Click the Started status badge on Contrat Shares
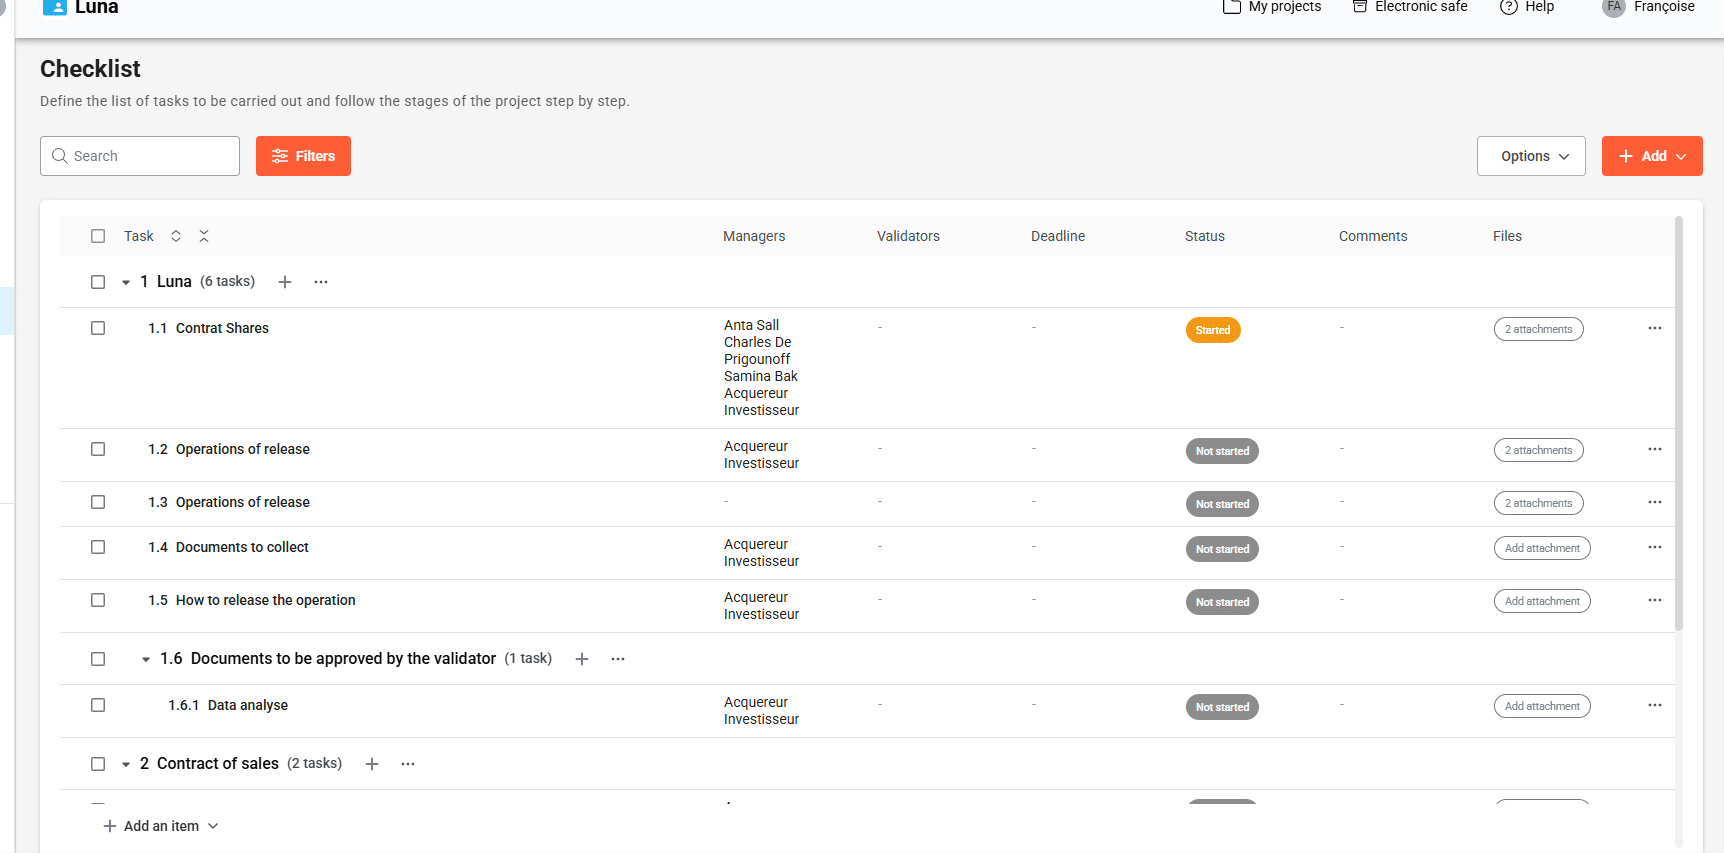 pos(1212,330)
